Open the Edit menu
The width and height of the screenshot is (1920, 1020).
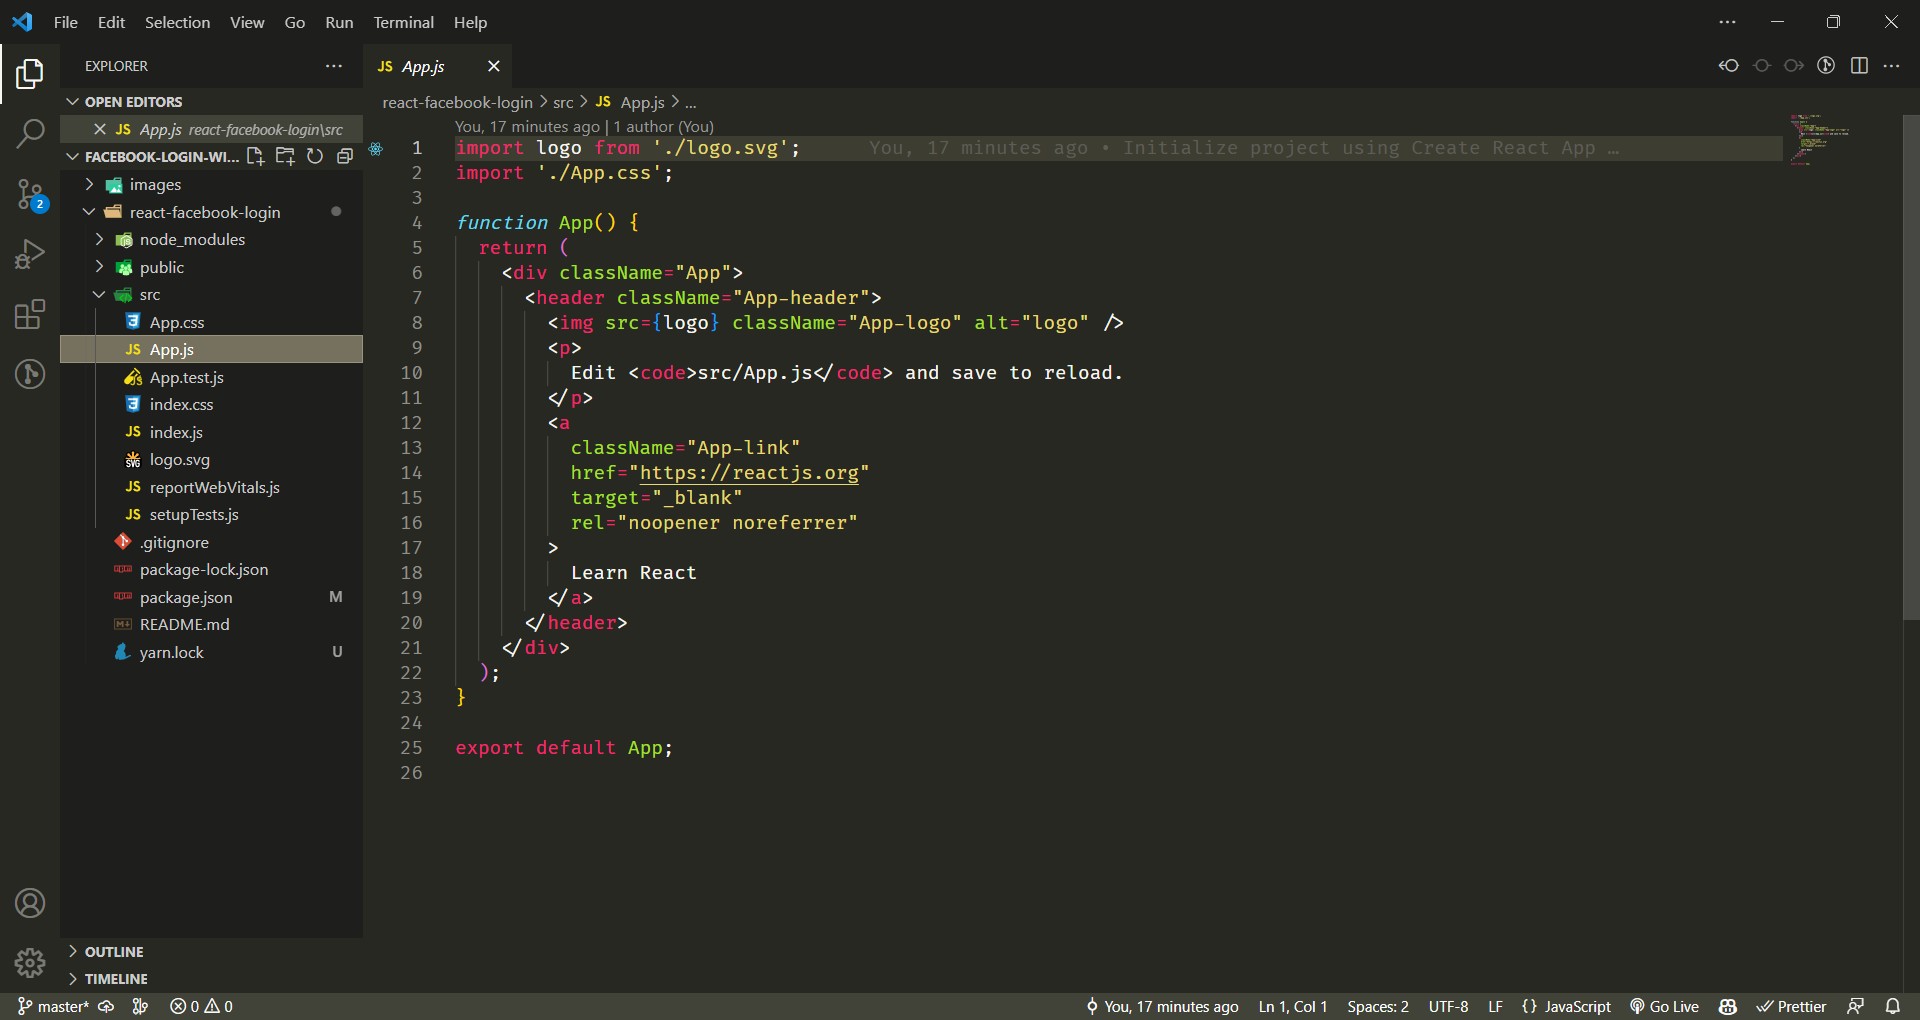click(x=111, y=22)
